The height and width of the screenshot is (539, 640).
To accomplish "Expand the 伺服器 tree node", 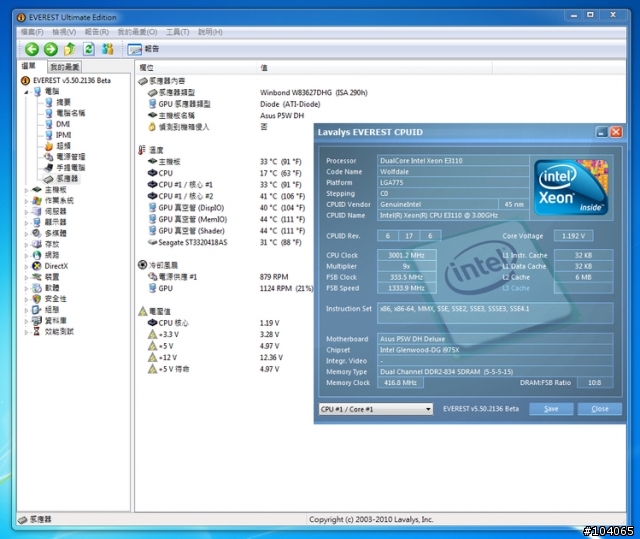I will click(x=27, y=212).
